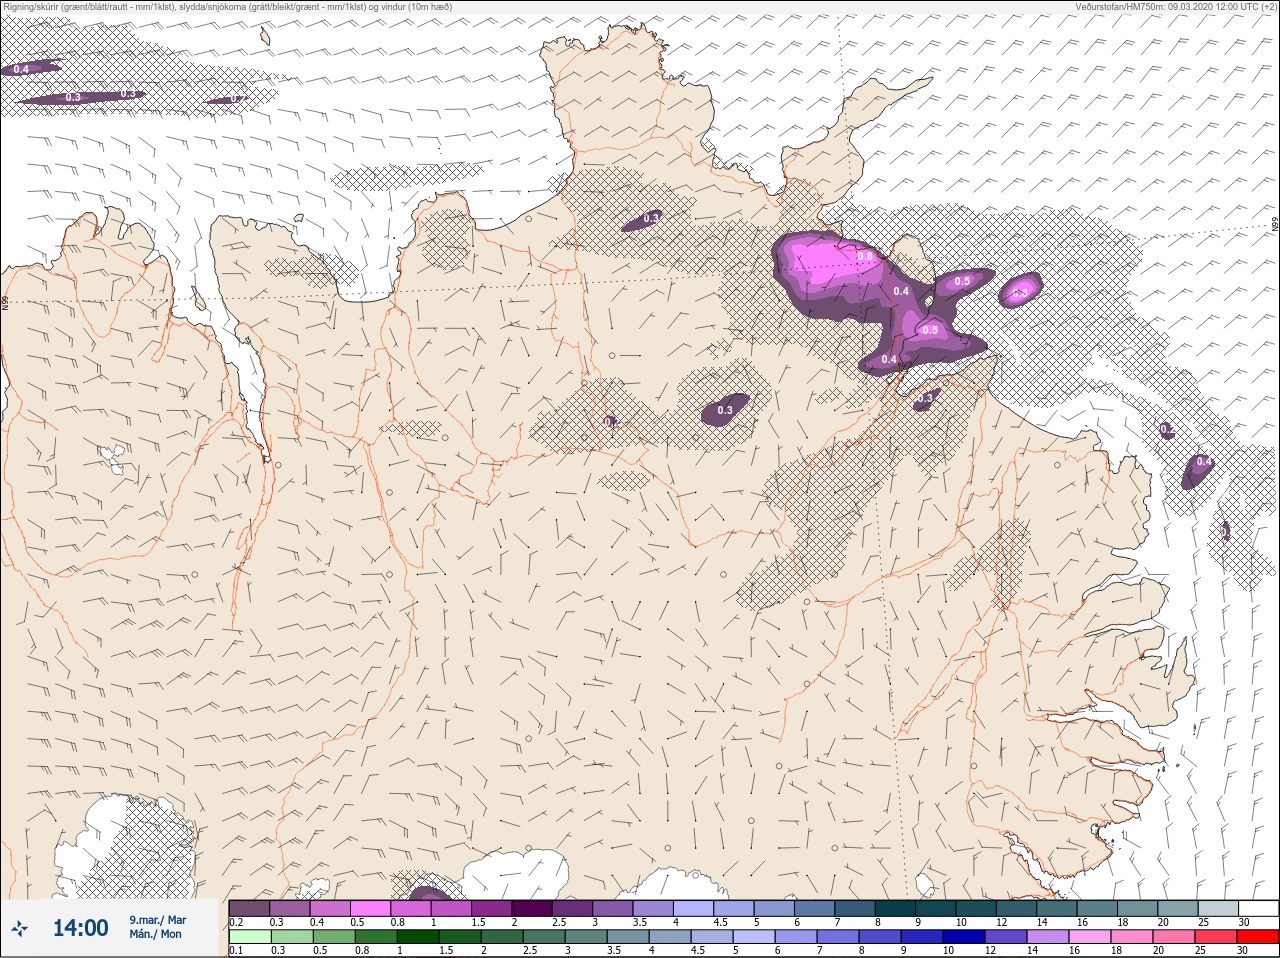
Task: Click the 0.8 snowfall contour label on the map
Action: tap(866, 256)
